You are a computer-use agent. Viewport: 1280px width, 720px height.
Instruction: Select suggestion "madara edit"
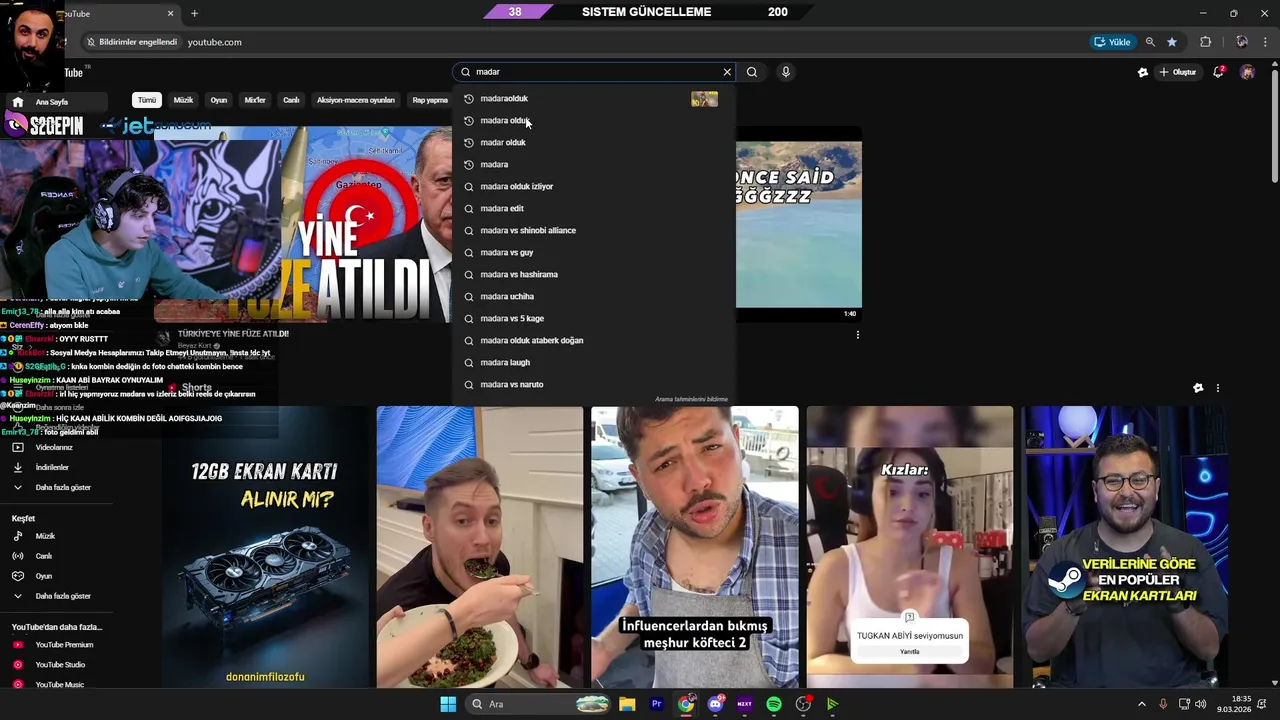(x=594, y=208)
